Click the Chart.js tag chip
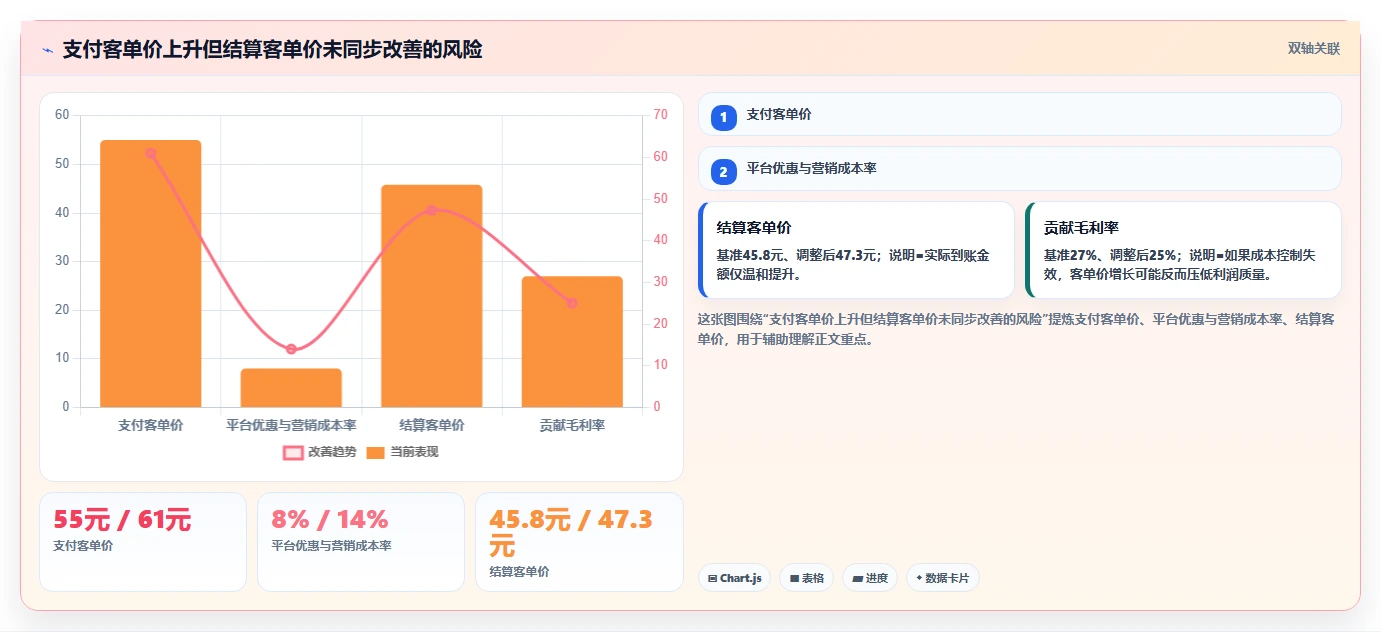The height and width of the screenshot is (632, 1381). [734, 578]
